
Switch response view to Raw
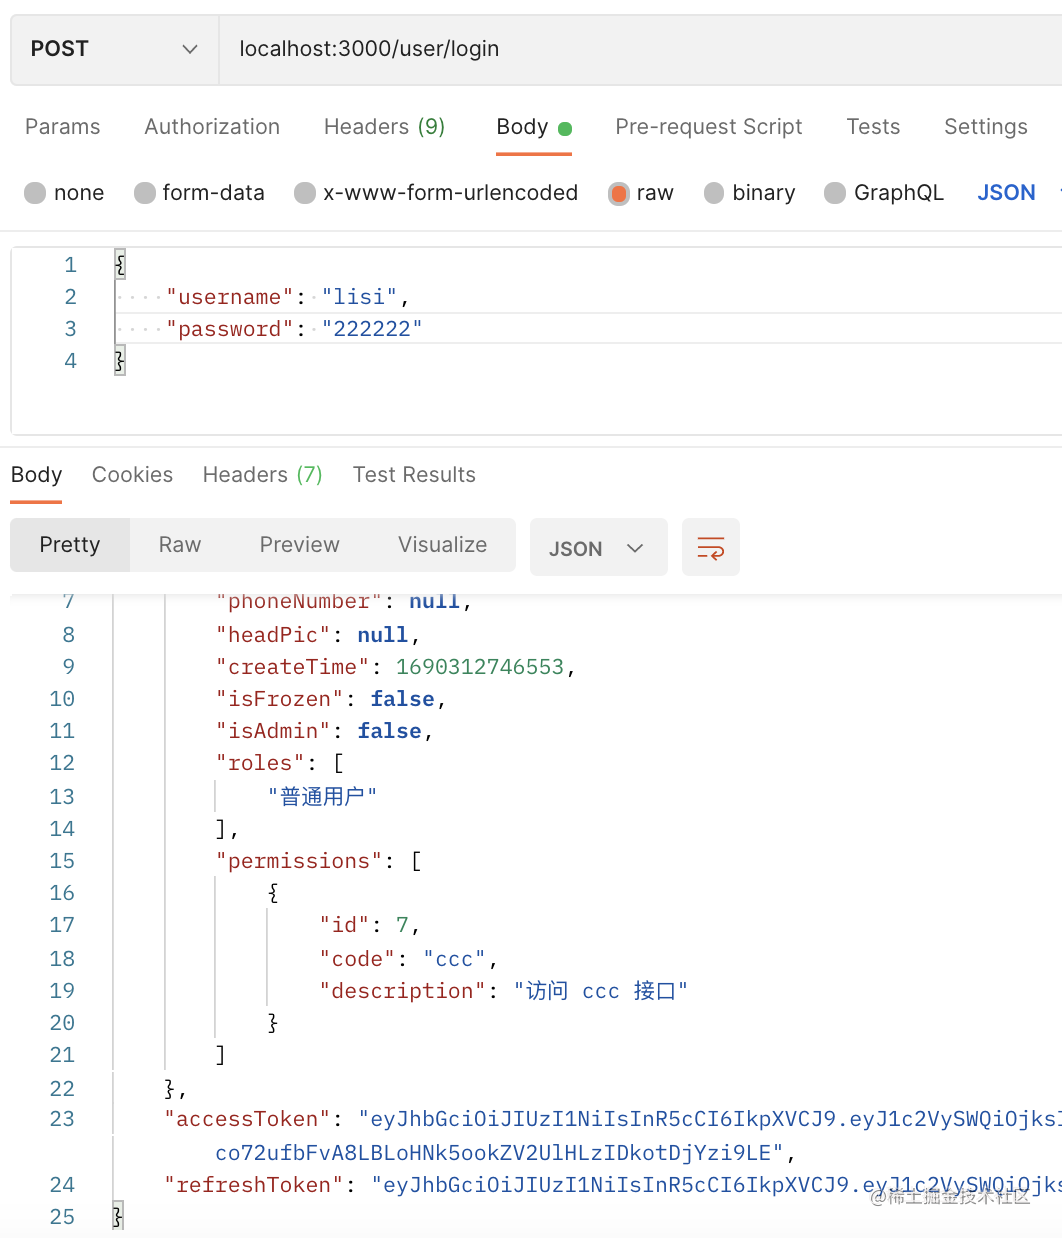(x=180, y=545)
